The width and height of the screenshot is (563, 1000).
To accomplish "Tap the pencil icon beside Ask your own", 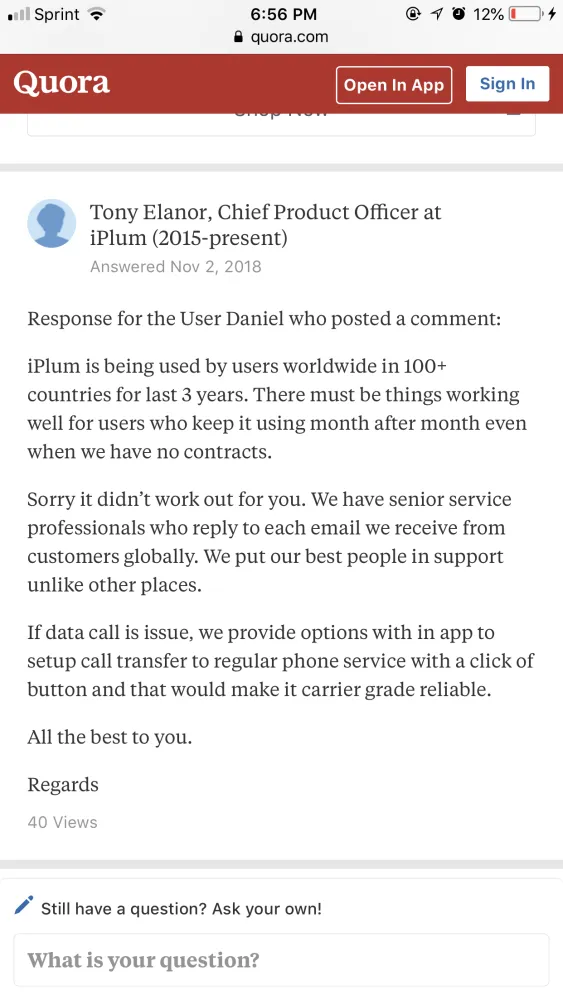I will 24,904.
